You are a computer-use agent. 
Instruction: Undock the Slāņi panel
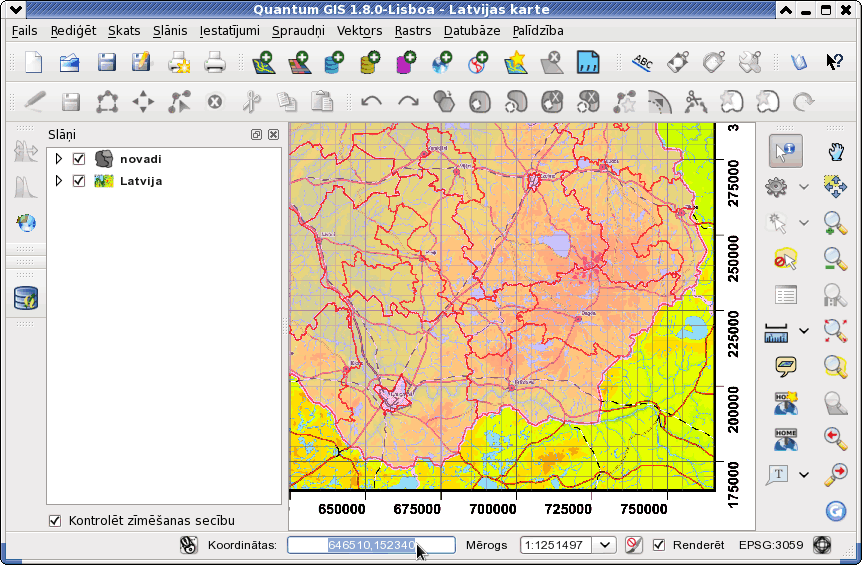pos(256,135)
